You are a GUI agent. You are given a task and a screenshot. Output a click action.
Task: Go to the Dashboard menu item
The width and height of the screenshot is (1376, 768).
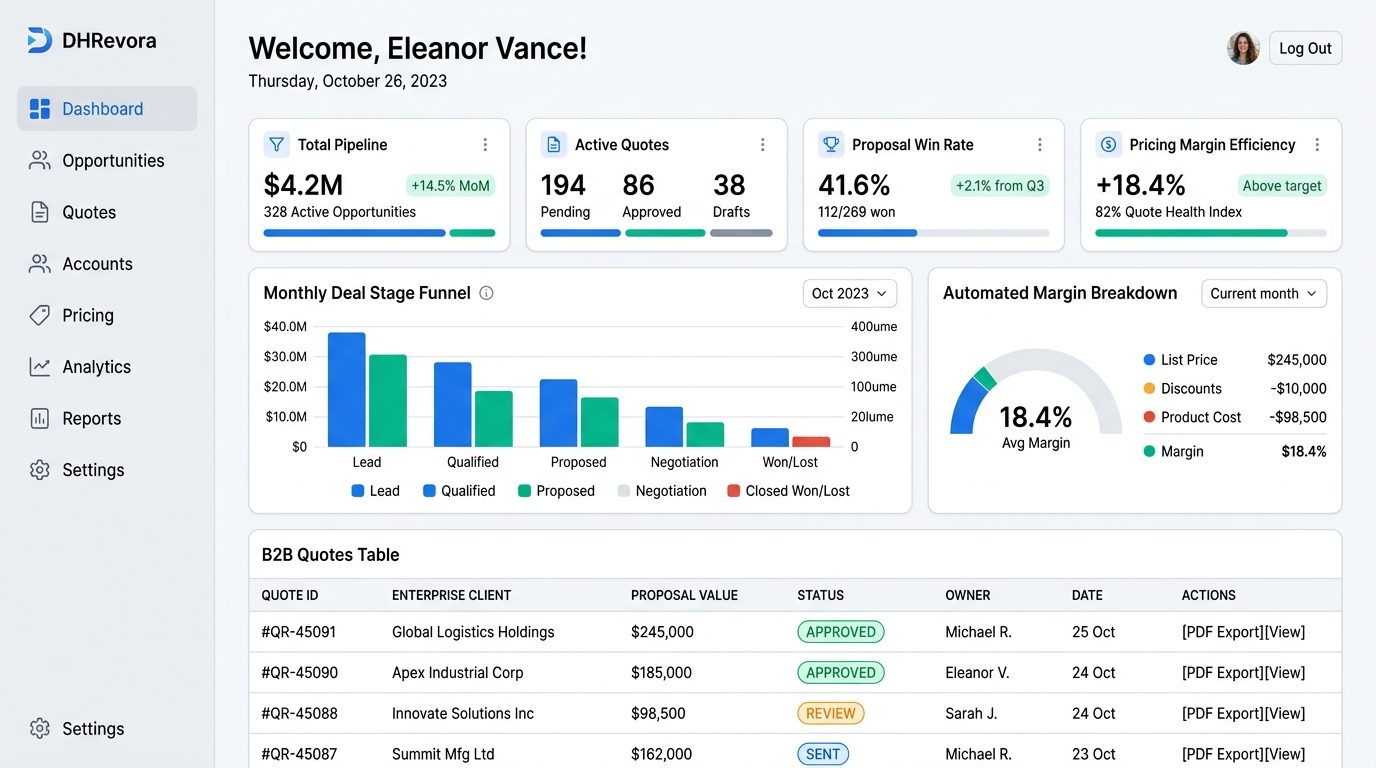tap(107, 109)
